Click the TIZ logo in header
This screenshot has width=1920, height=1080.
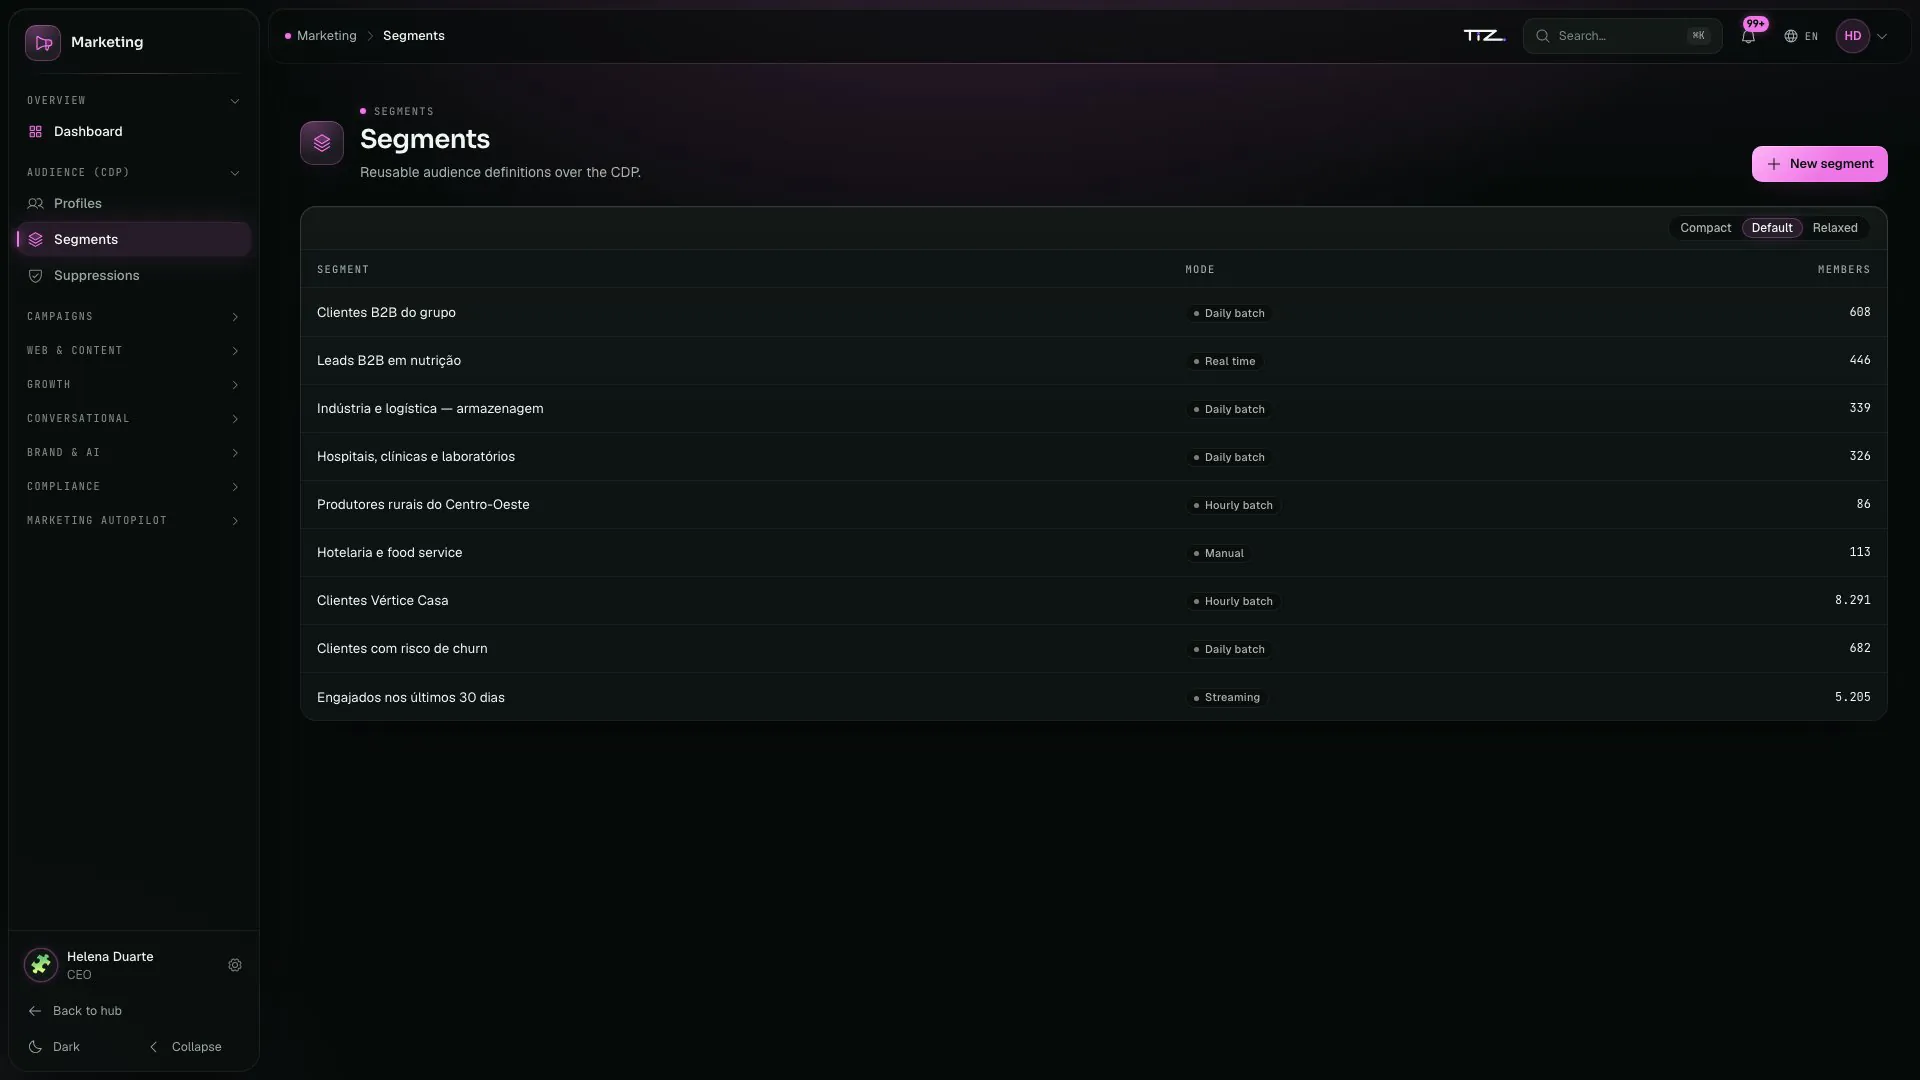point(1485,36)
